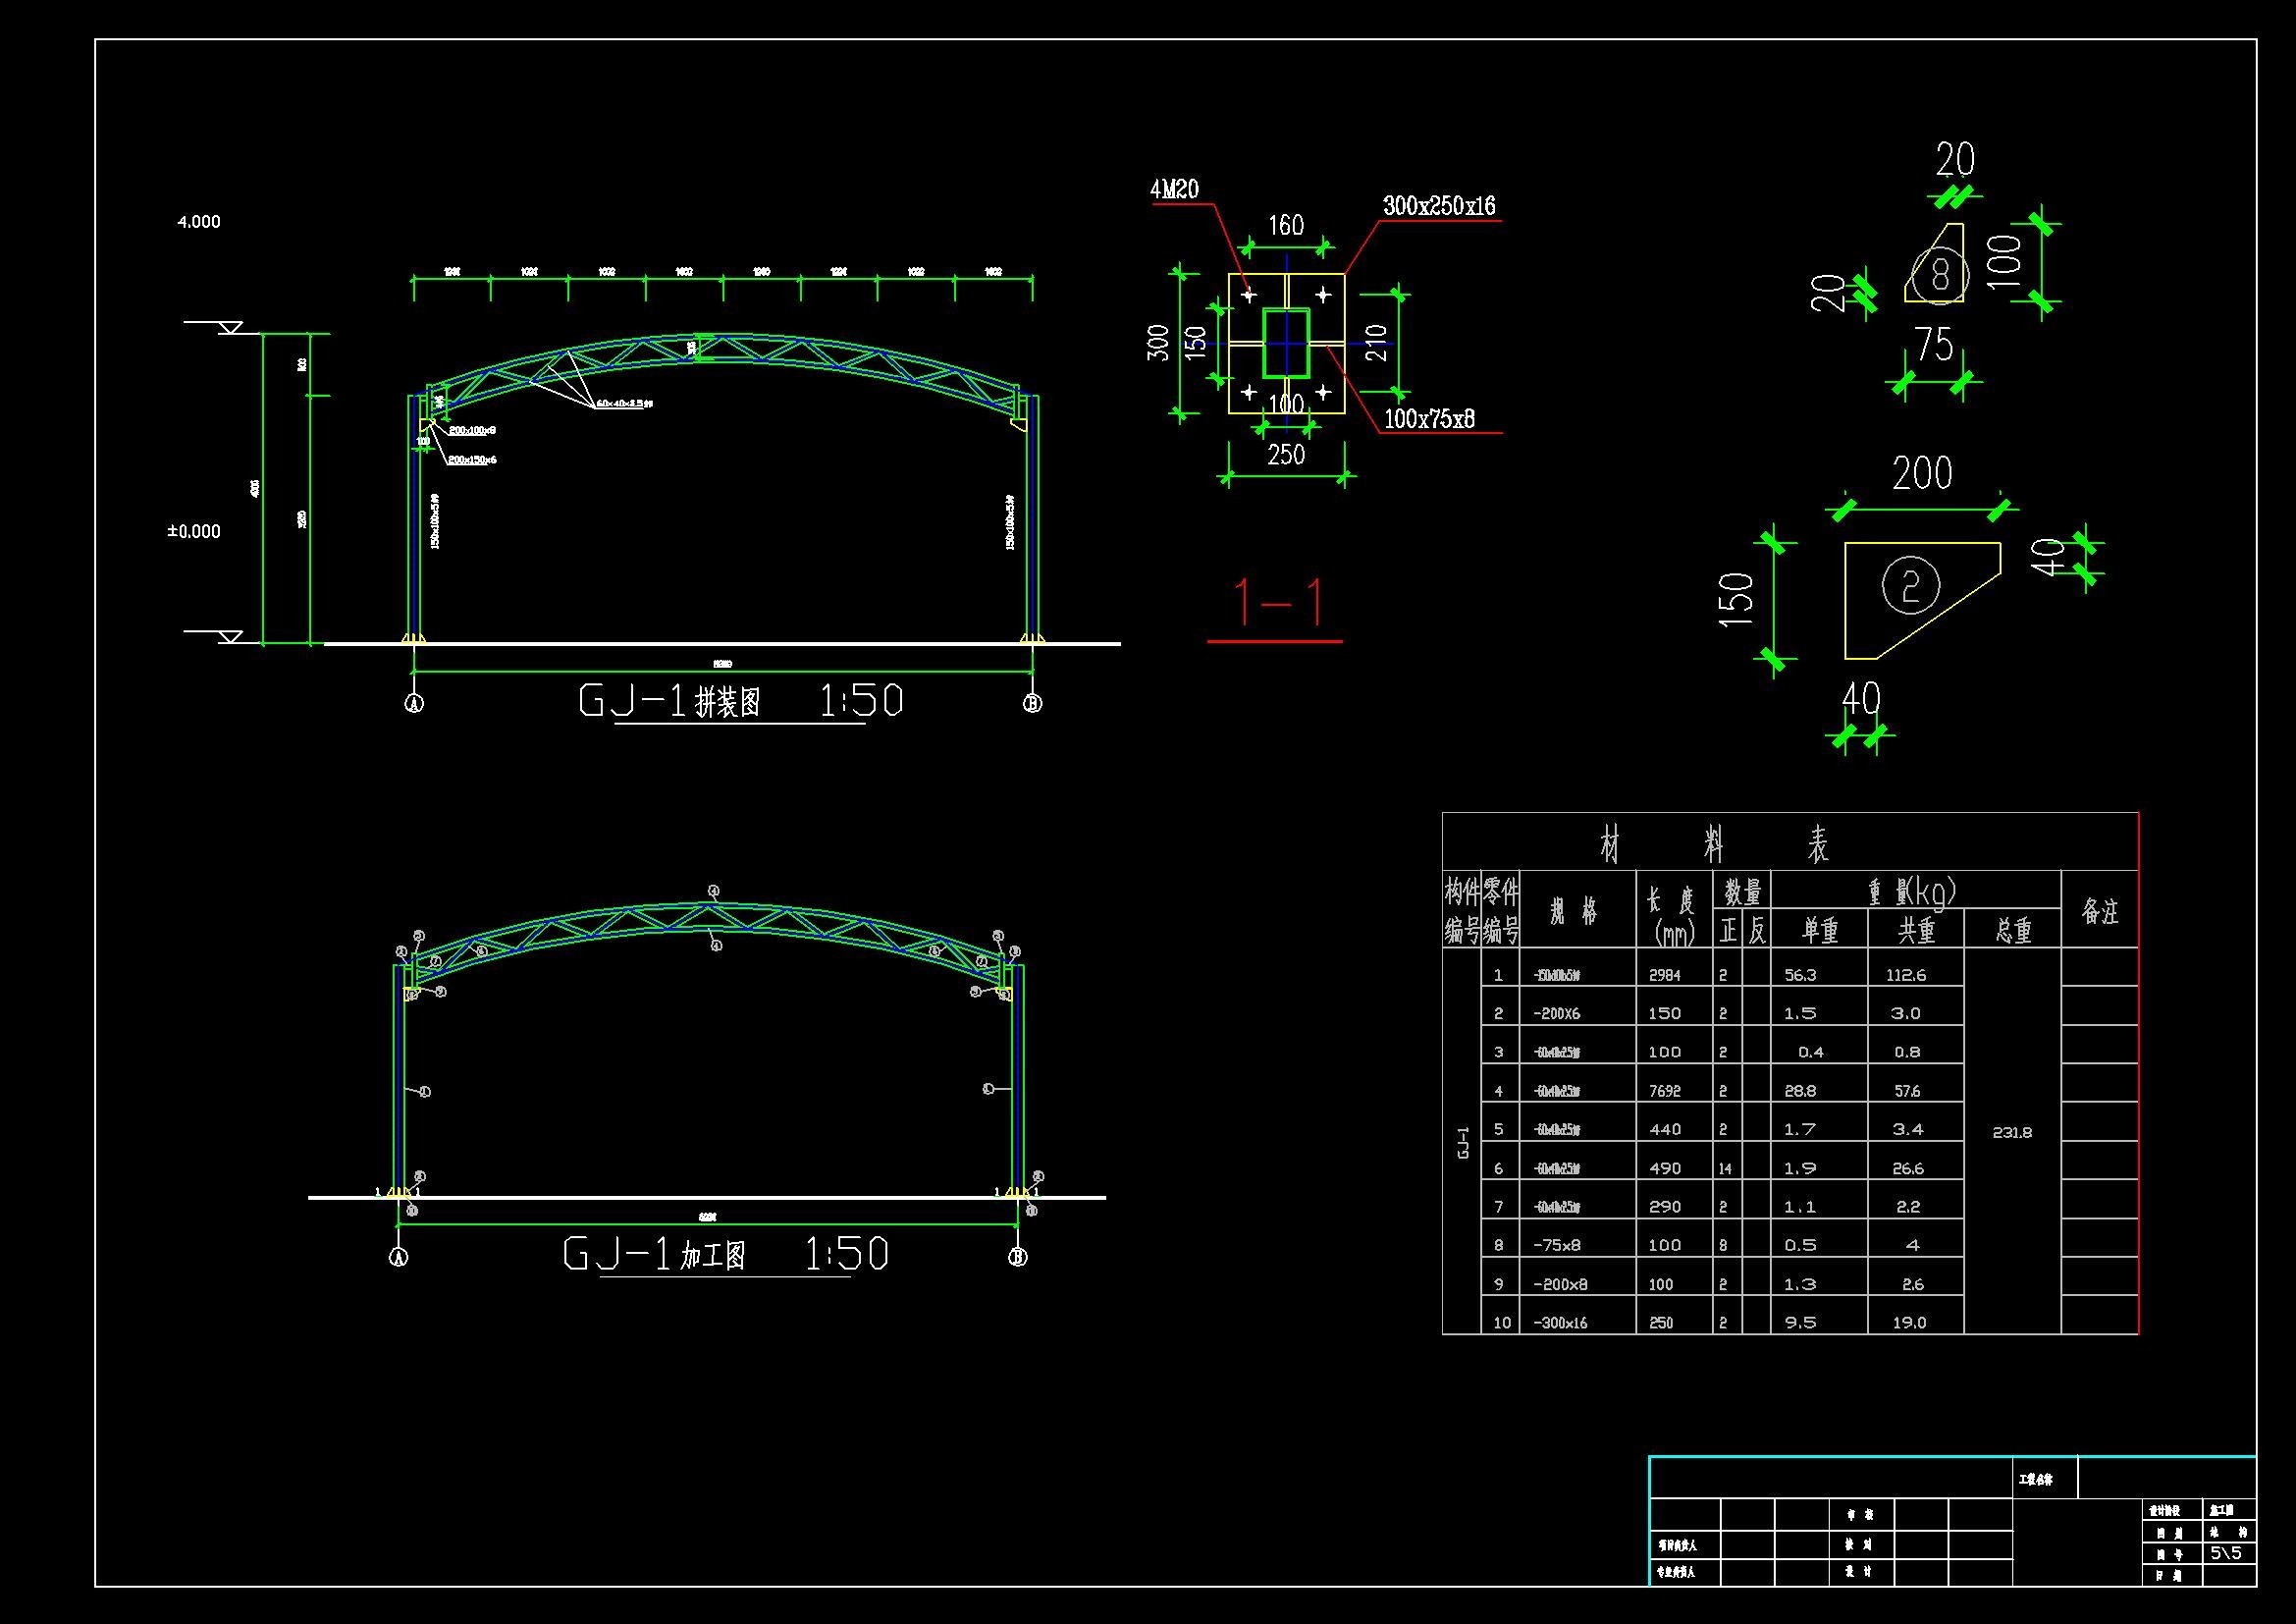Select the 210 dimension beside section 1-1
Image resolution: width=2296 pixels, height=1624 pixels.
[1377, 343]
